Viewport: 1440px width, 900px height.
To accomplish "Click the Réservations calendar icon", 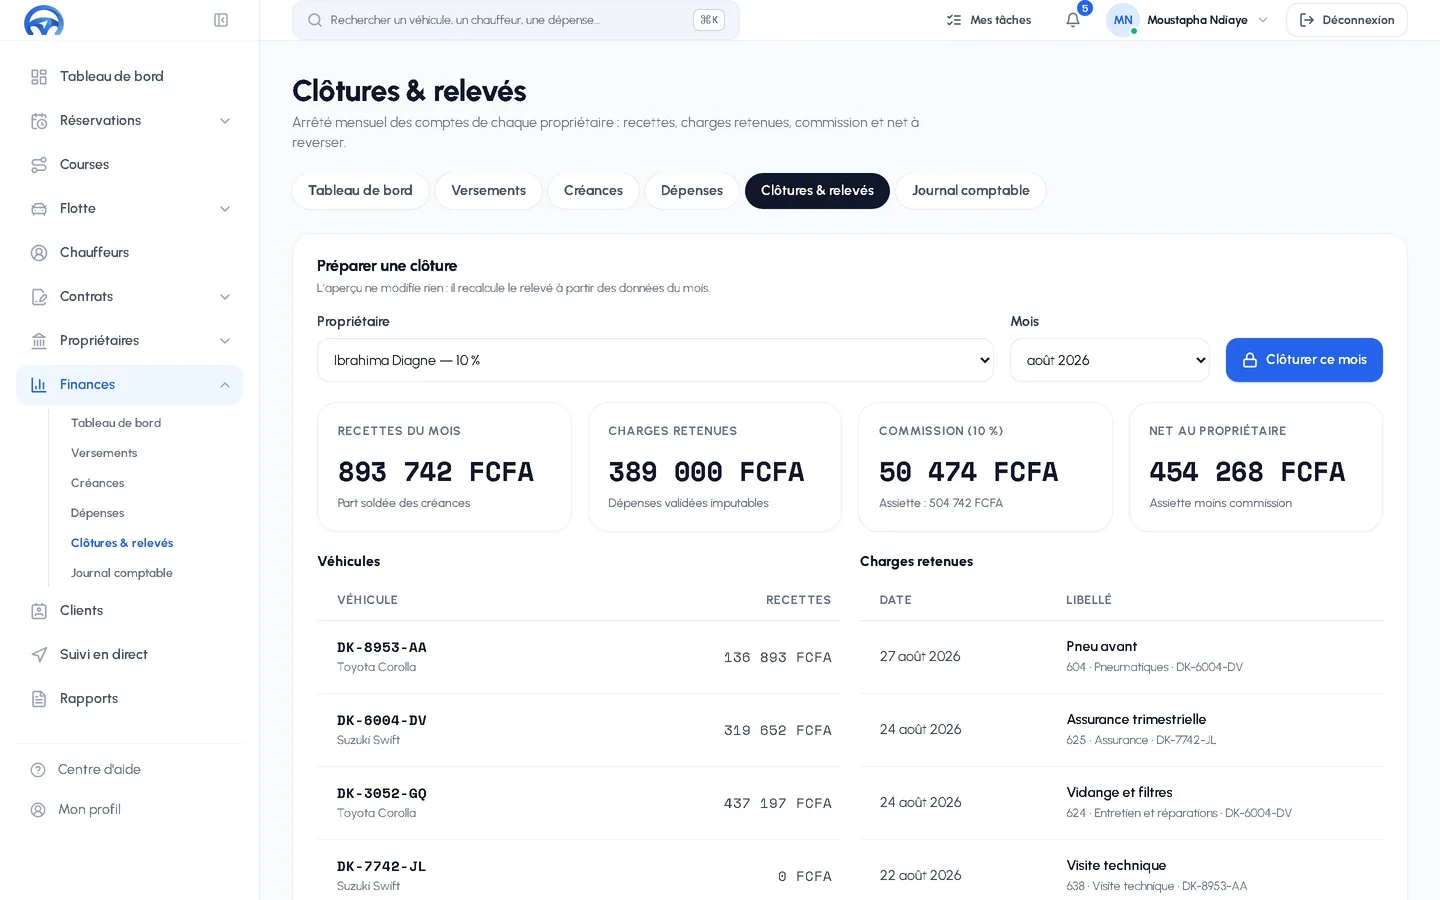I will 39,121.
